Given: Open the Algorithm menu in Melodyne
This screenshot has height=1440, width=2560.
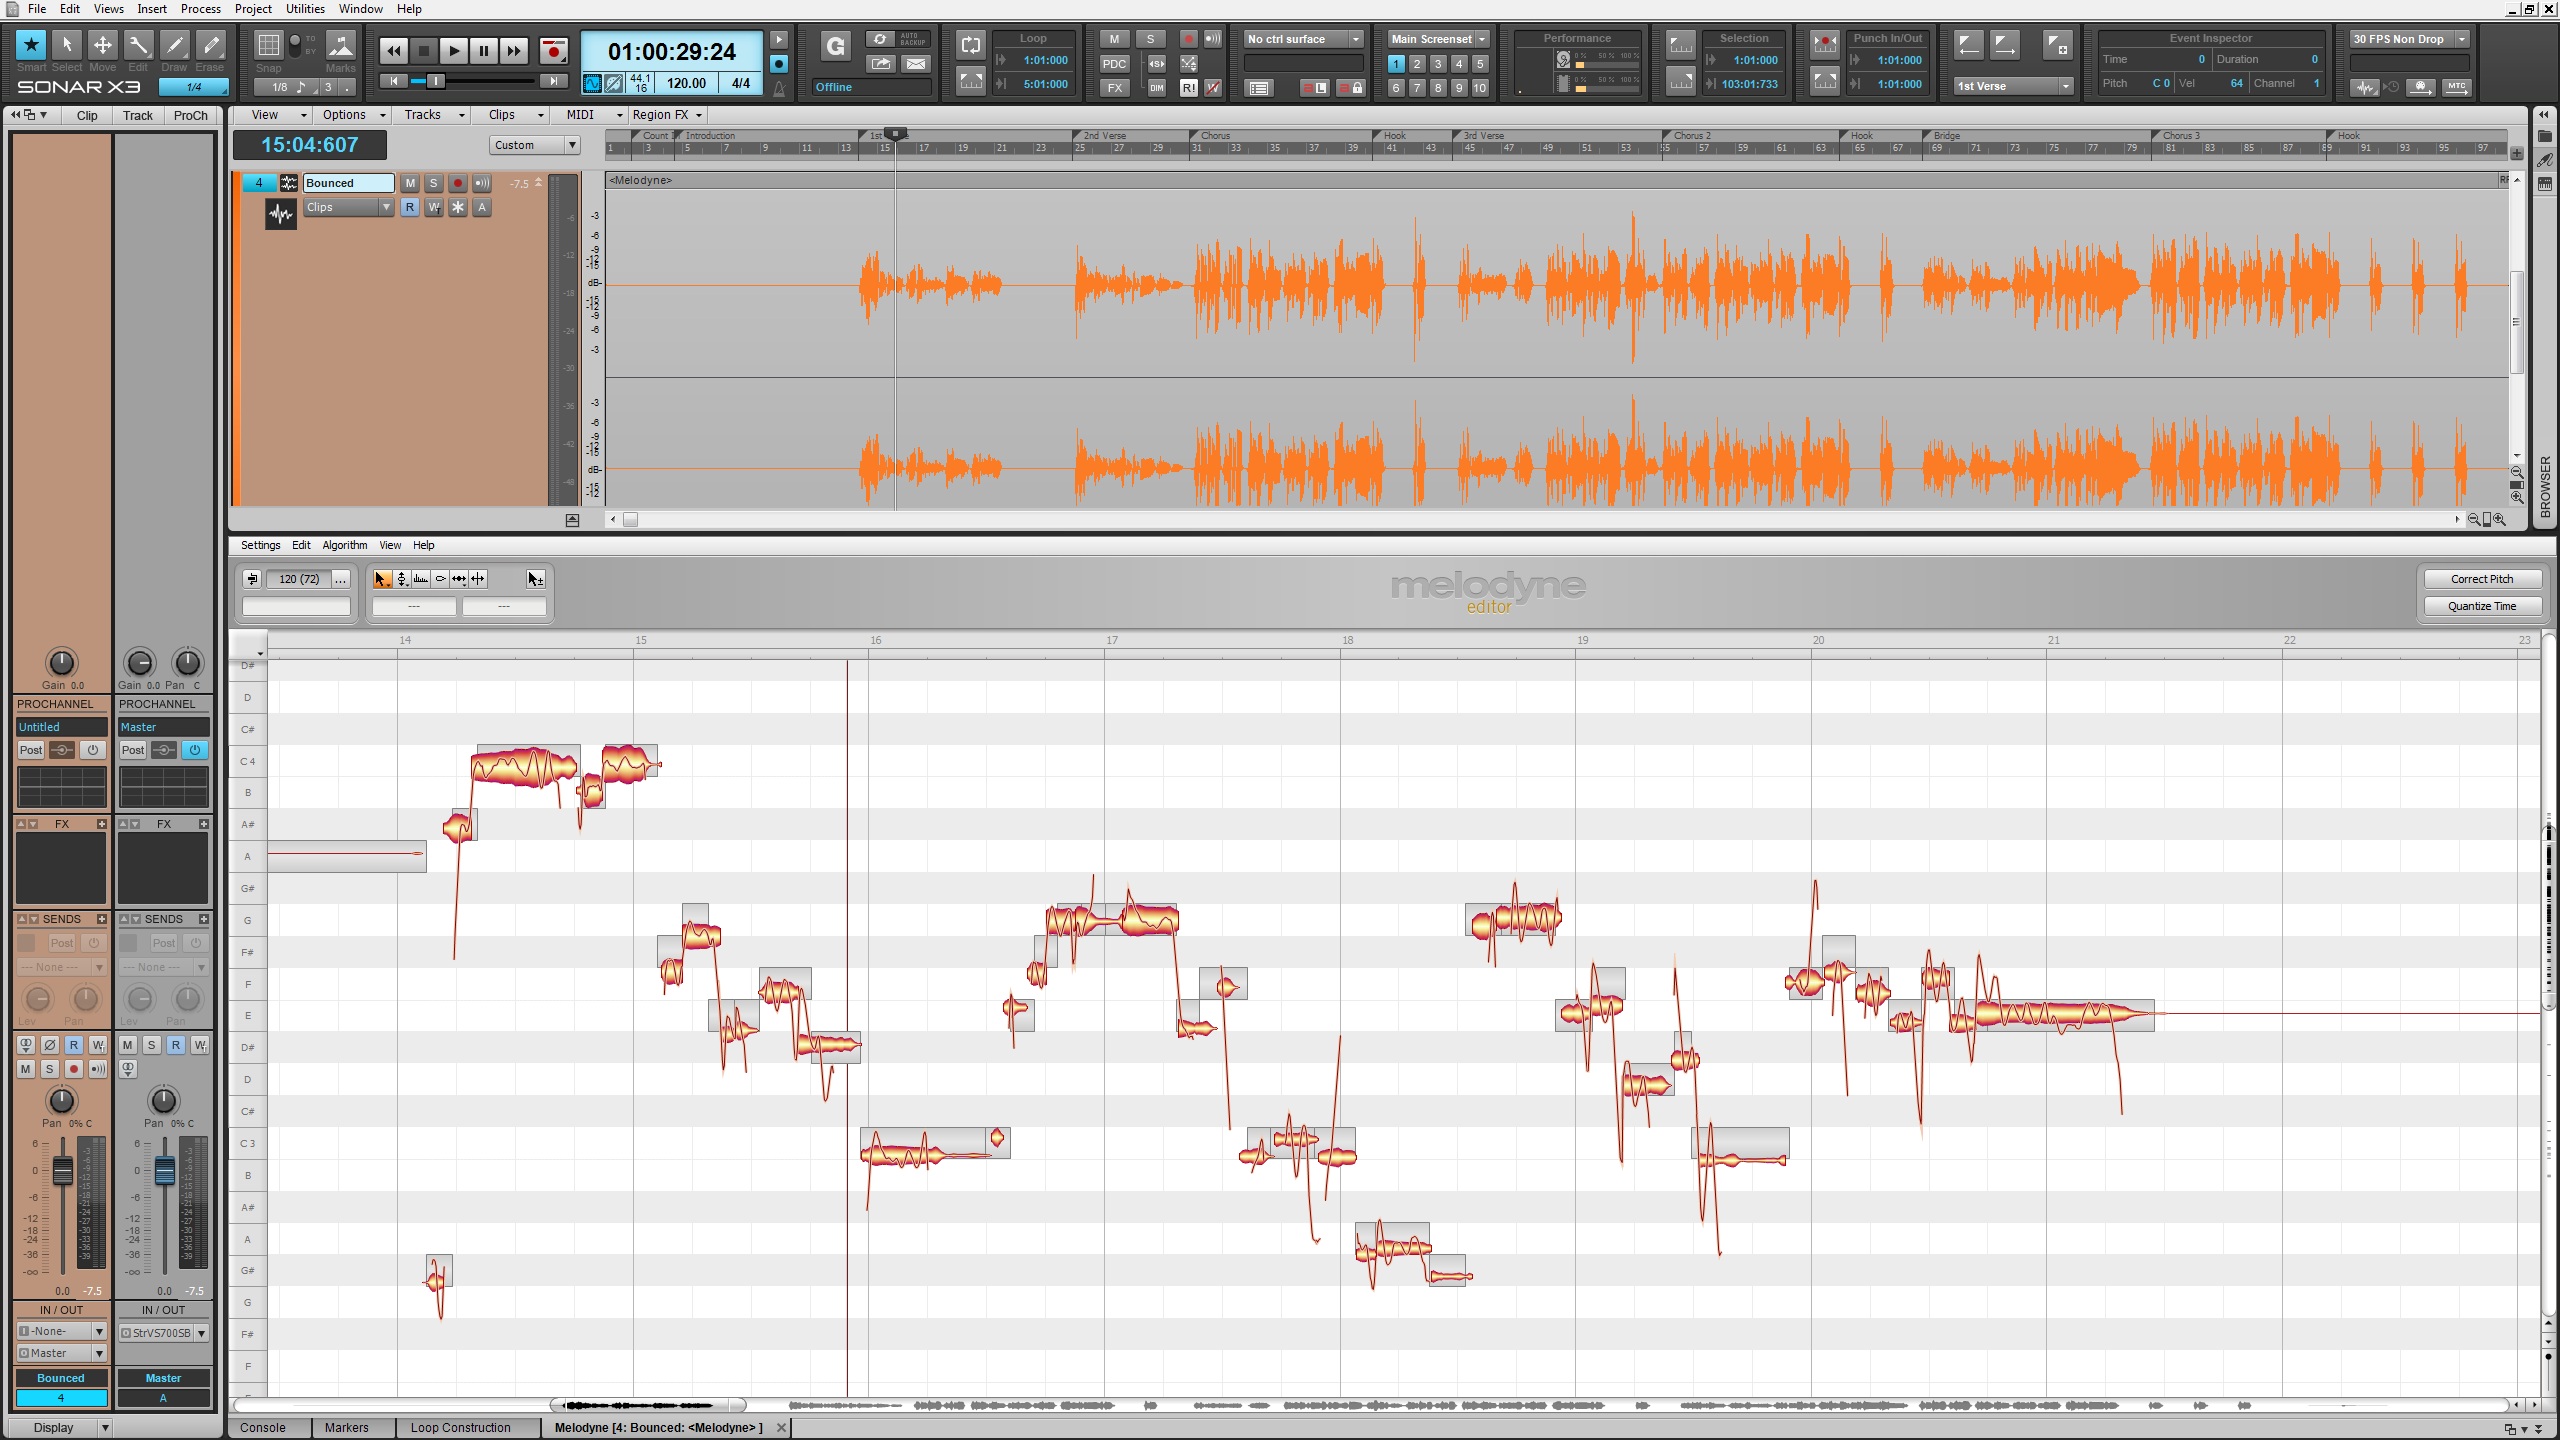Looking at the screenshot, I should coord(345,543).
